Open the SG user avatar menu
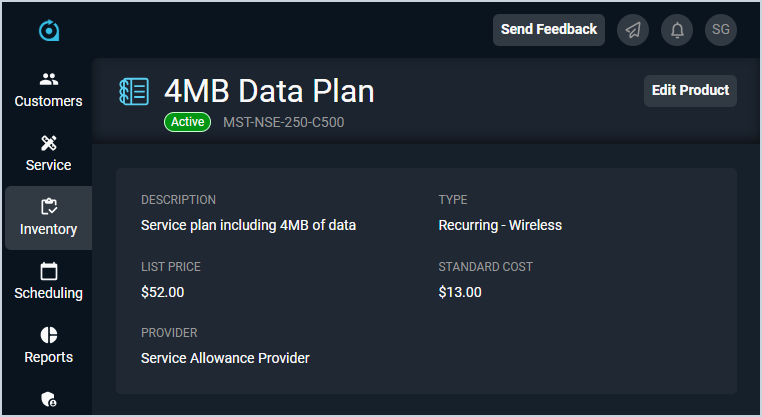 pos(721,30)
